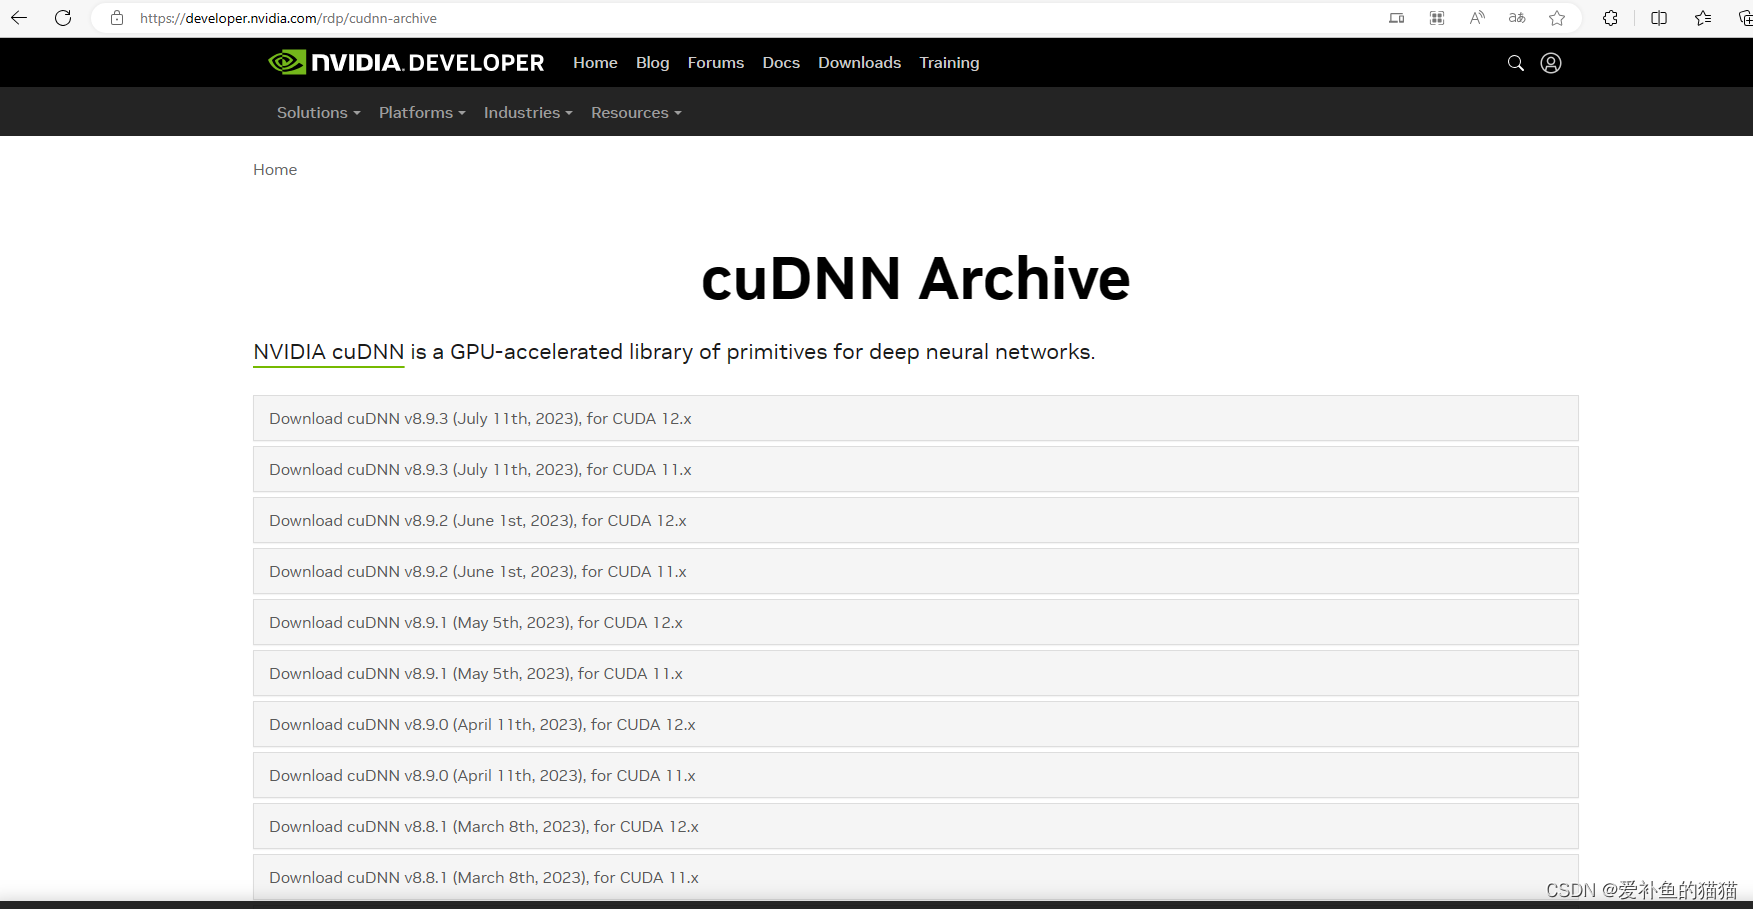Expand cuDNN v8.9.2 for CUDA 11.x

[915, 571]
